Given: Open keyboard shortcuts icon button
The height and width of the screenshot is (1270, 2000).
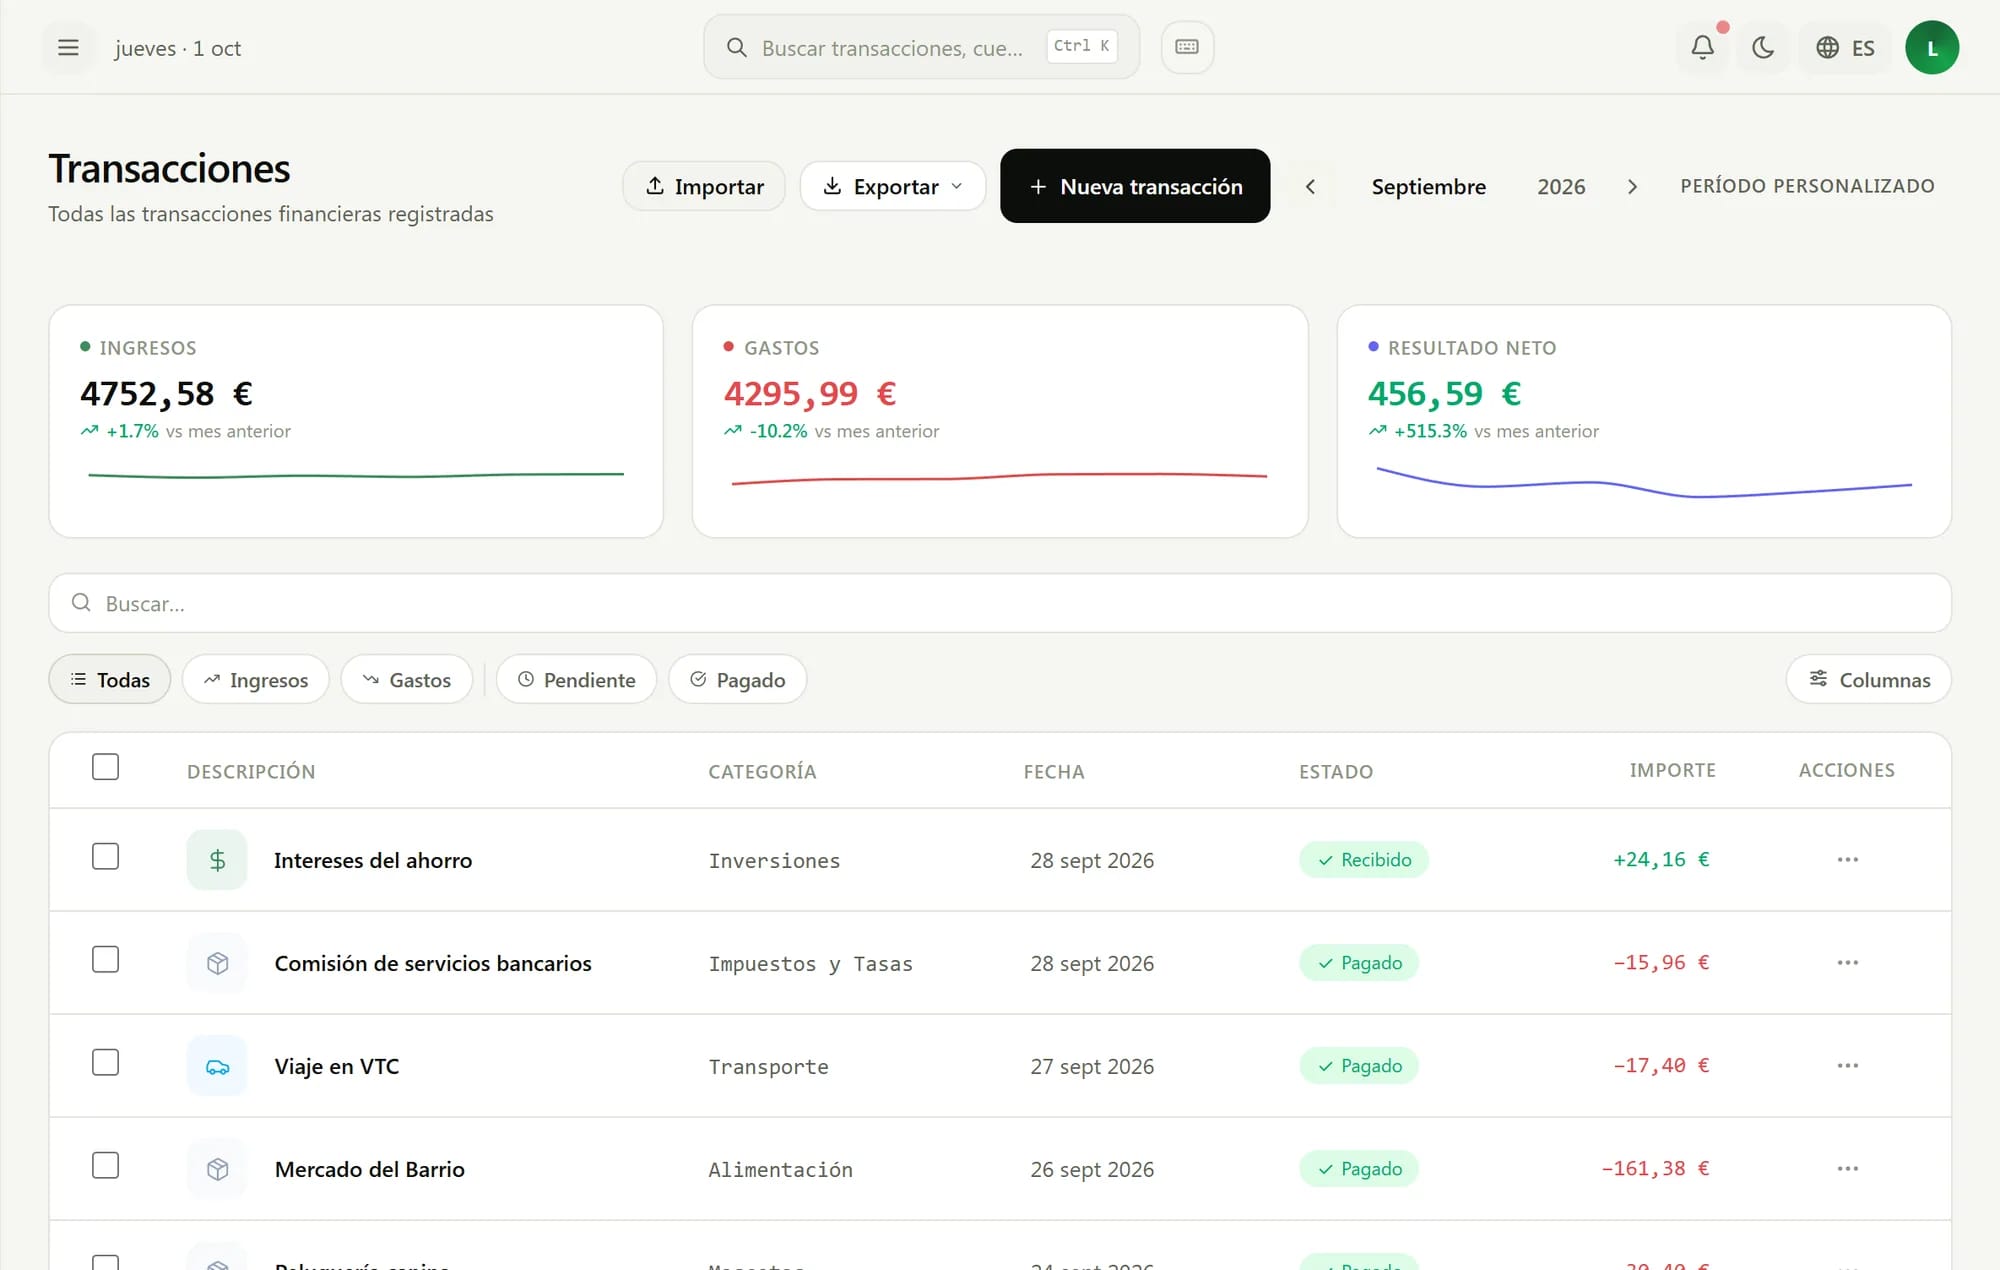Looking at the screenshot, I should coord(1187,47).
